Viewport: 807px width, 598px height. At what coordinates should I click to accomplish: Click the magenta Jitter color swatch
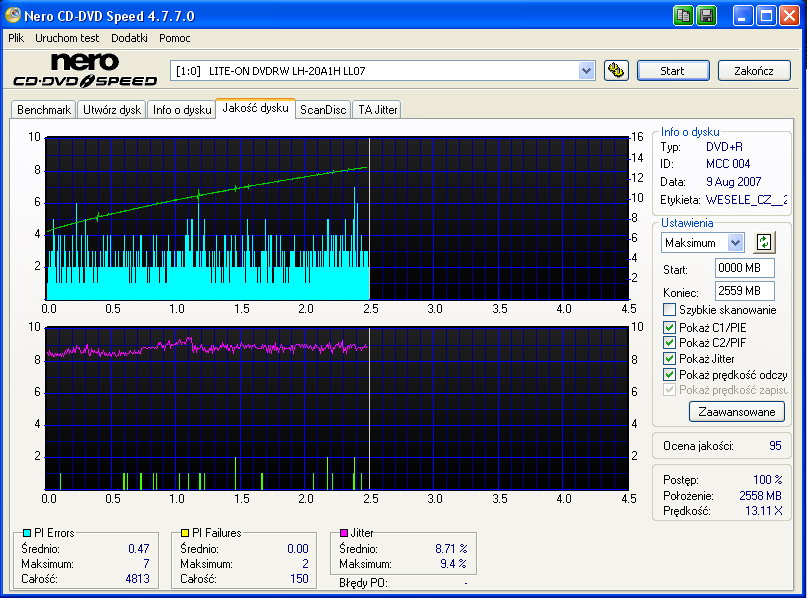344,533
